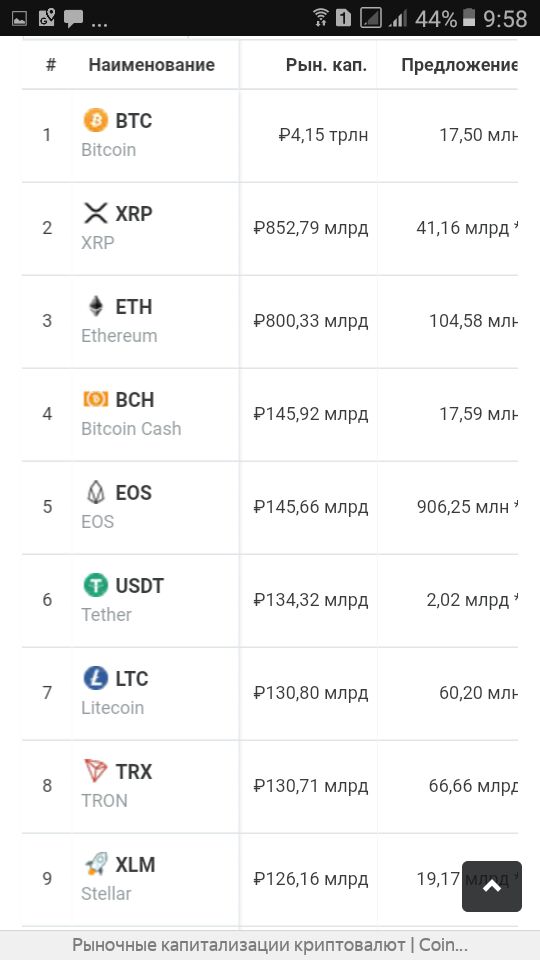540x960 pixels.
Task: Sort by the Предложение column header
Action: tap(459, 65)
